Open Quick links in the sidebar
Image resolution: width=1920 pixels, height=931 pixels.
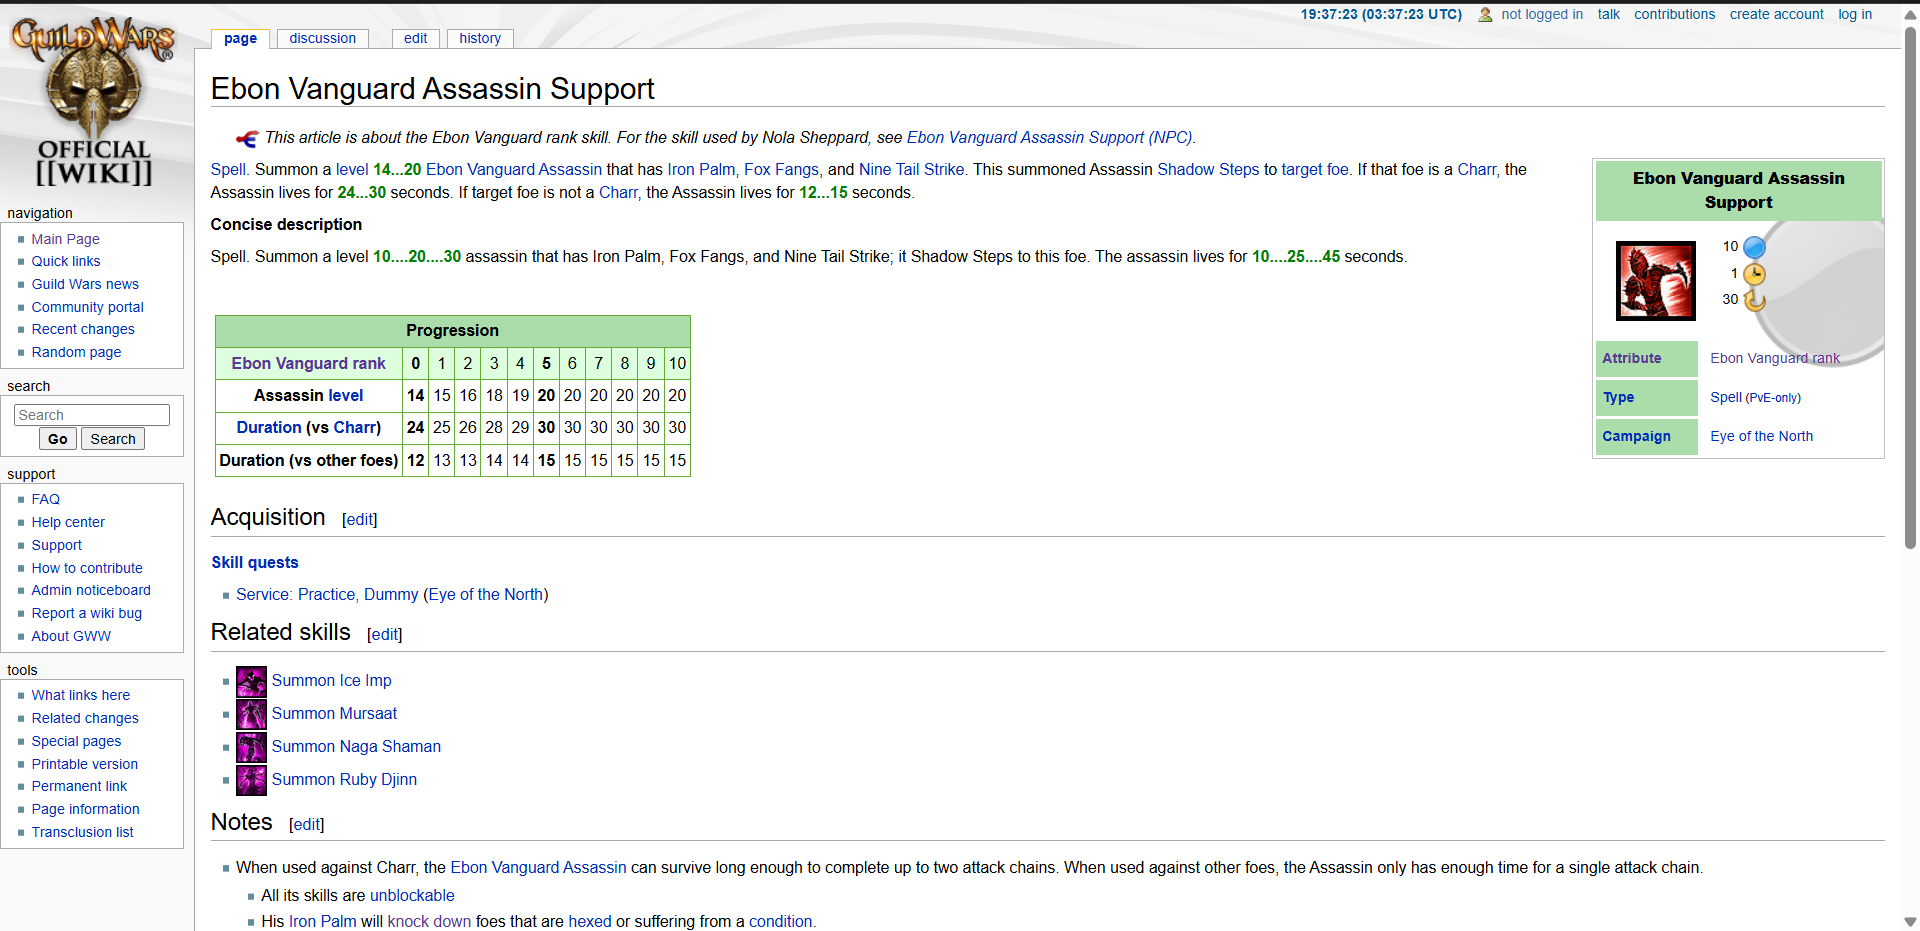coord(66,261)
